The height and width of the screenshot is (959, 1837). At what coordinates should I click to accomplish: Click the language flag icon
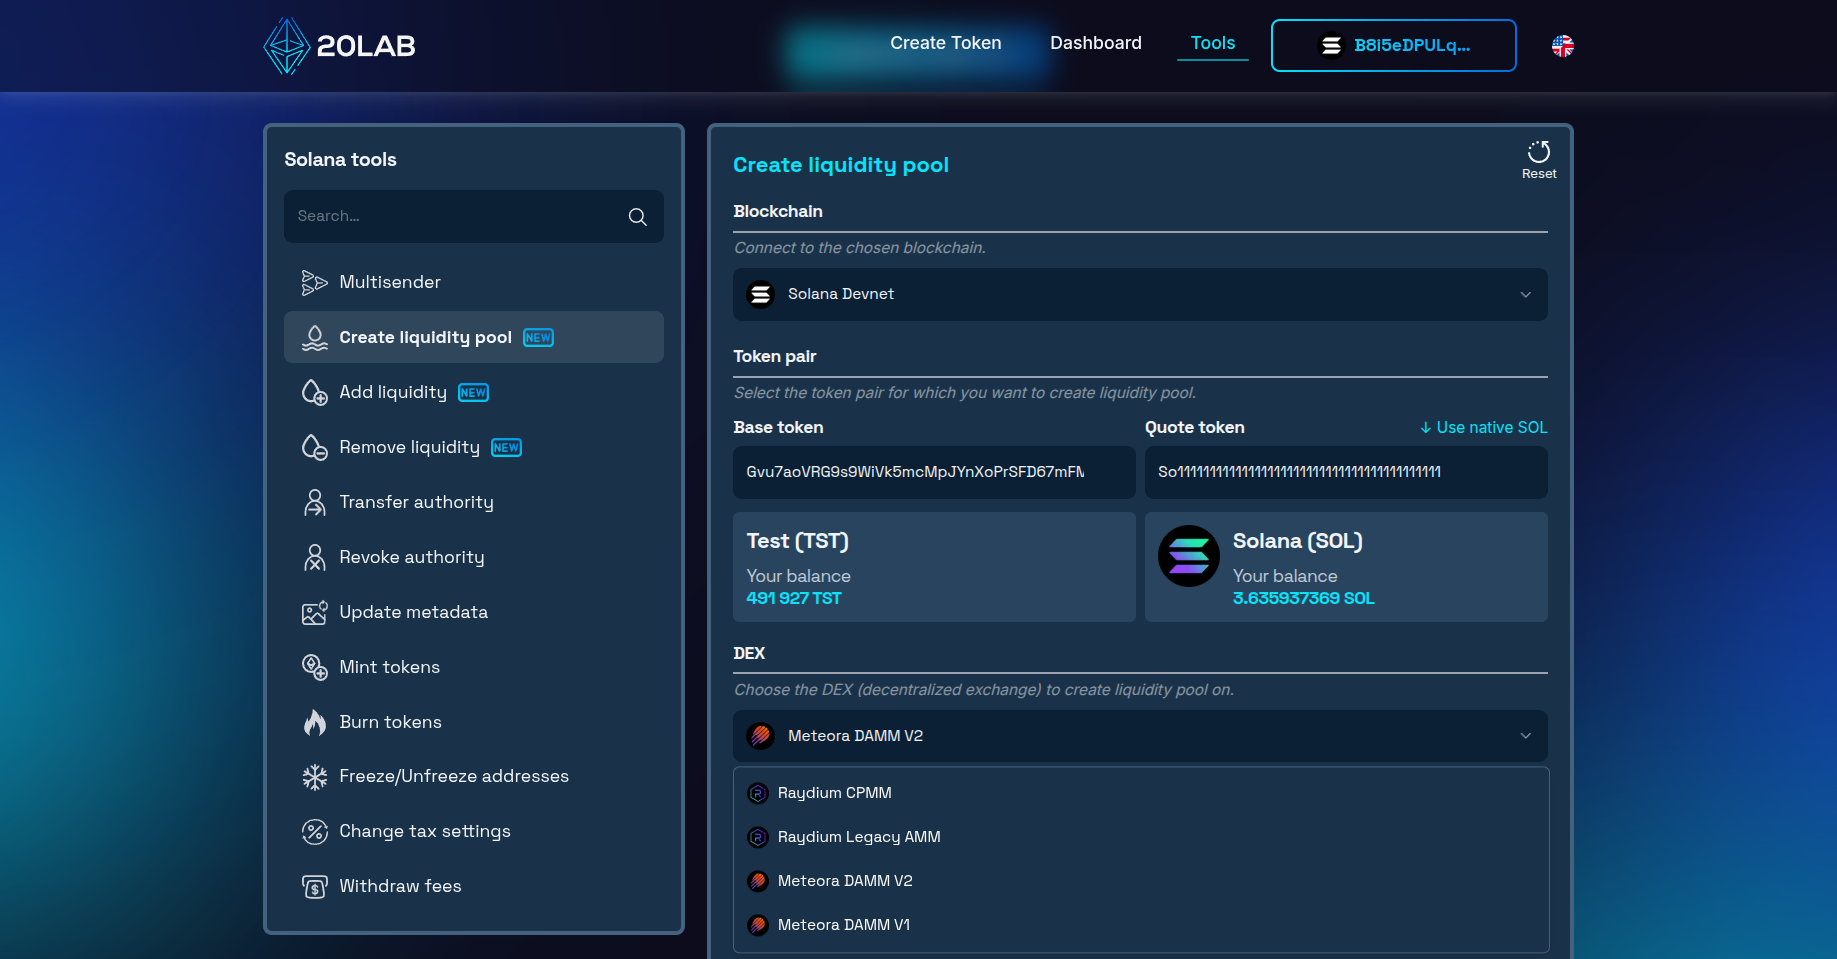tap(1563, 46)
